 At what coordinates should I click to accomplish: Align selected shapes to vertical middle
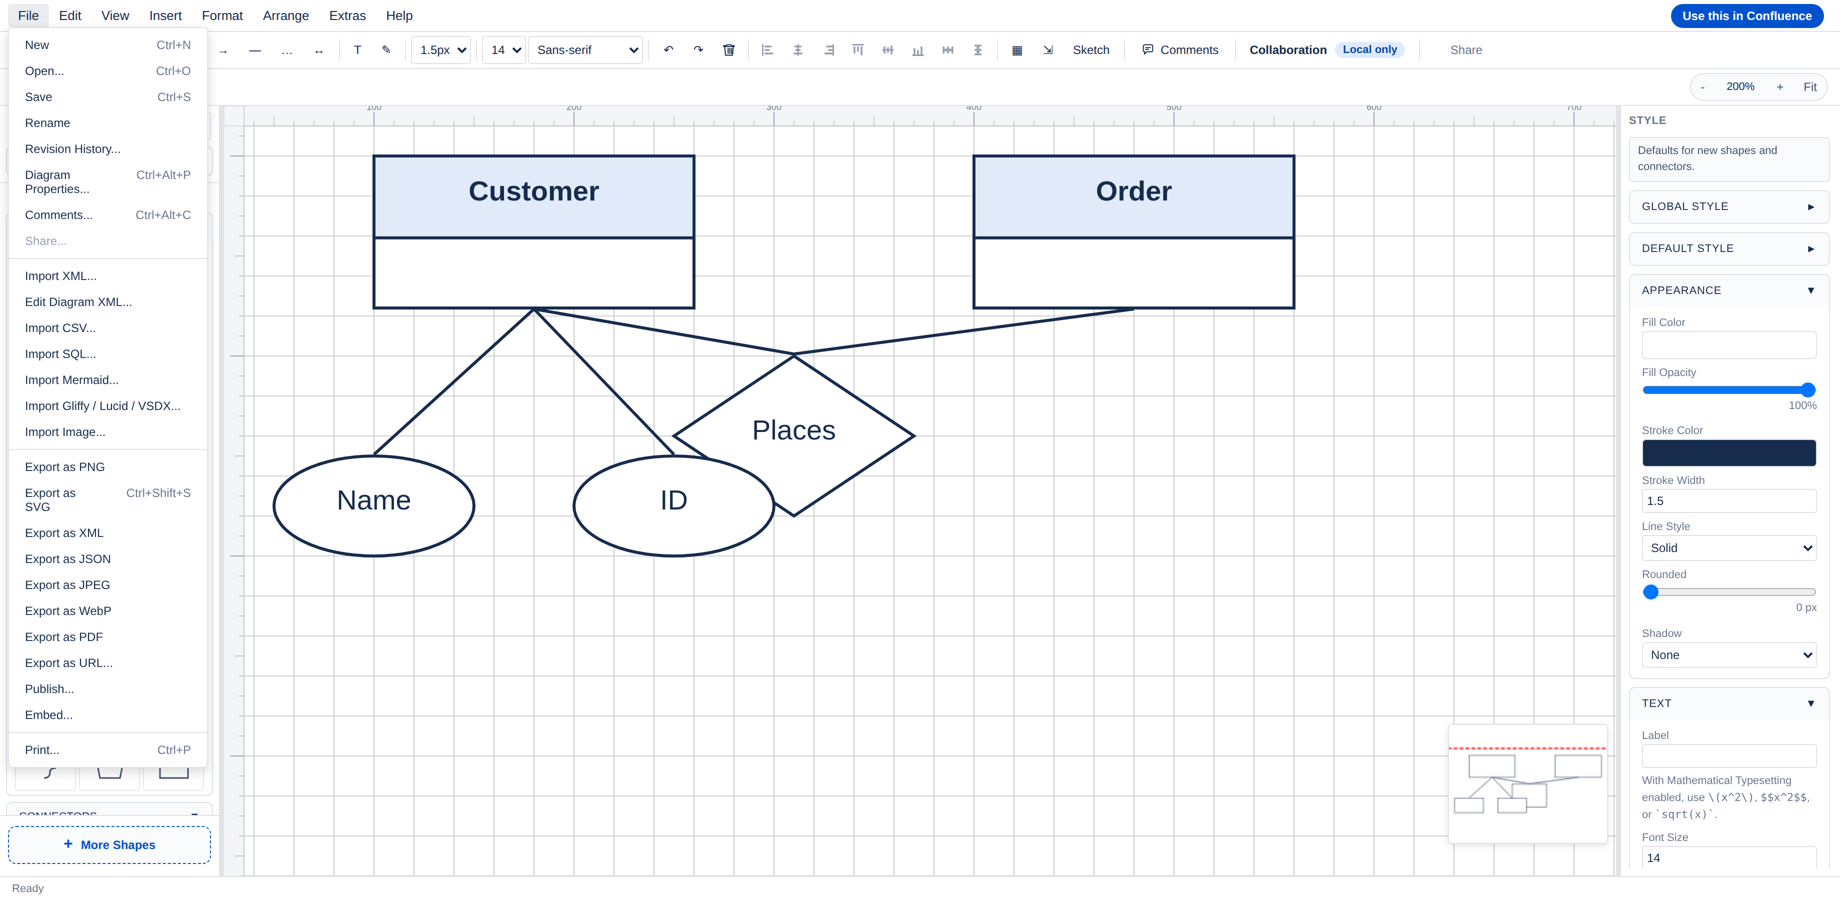888,50
